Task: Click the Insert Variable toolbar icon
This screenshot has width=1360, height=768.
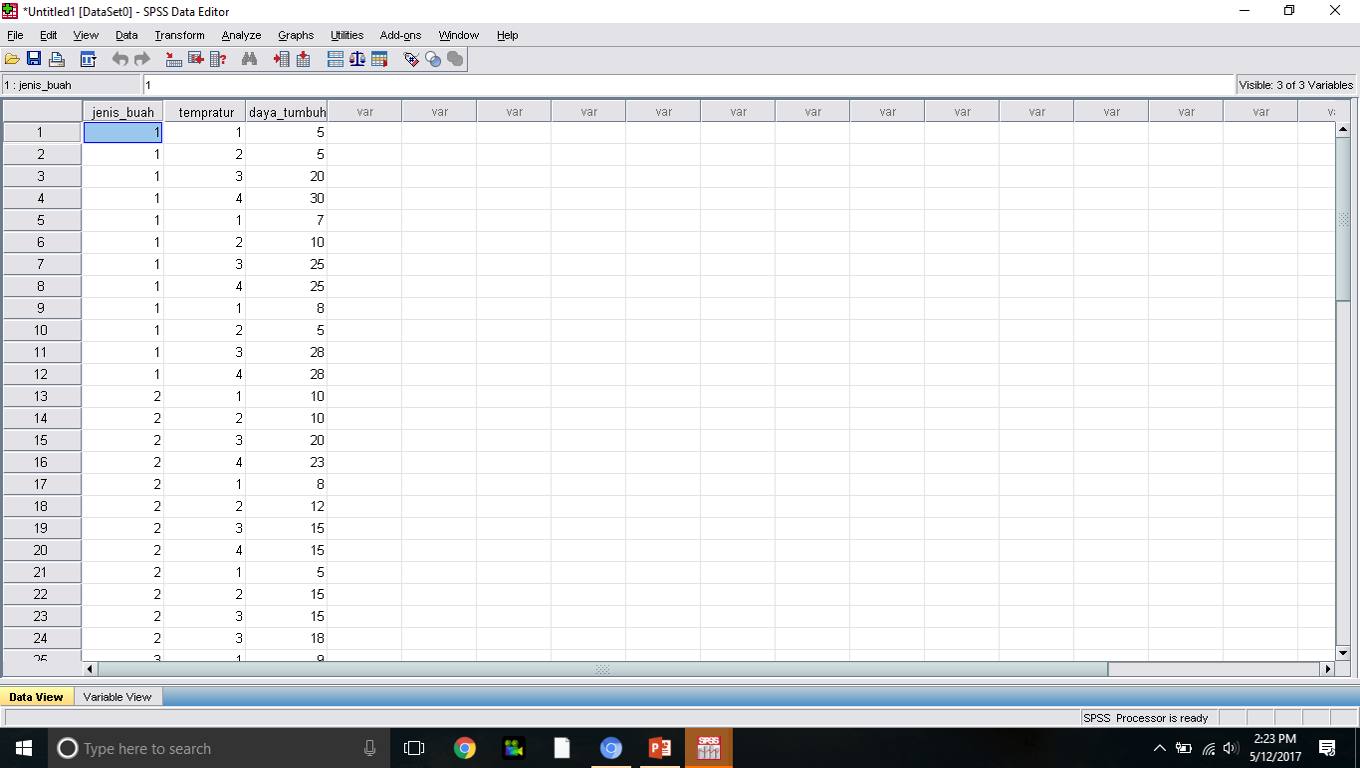Action: click(x=303, y=60)
